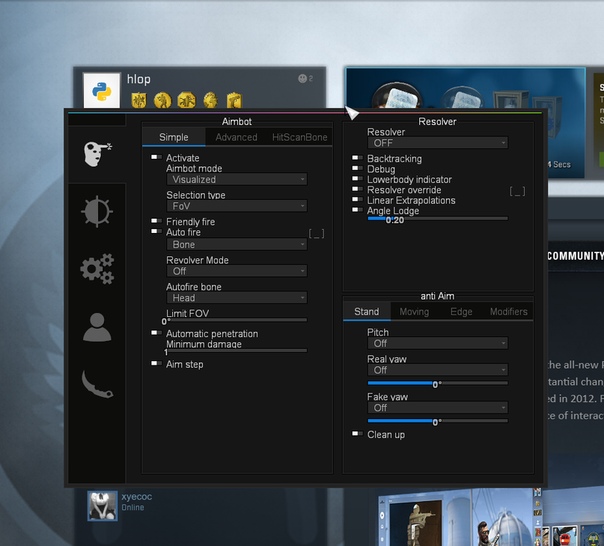The width and height of the screenshot is (604, 546).
Task: Click the Auto fire keybind box
Action: 316,233
